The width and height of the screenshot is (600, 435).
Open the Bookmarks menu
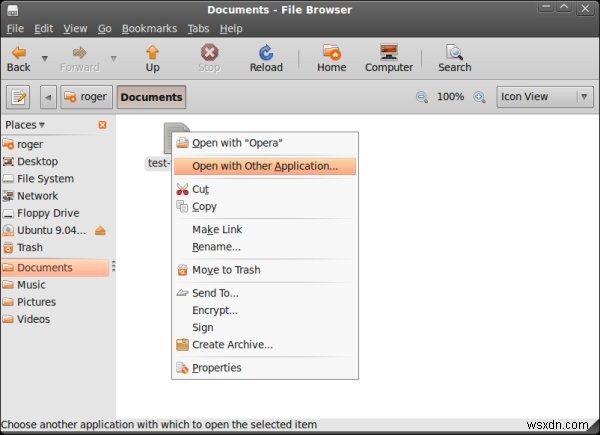point(149,29)
